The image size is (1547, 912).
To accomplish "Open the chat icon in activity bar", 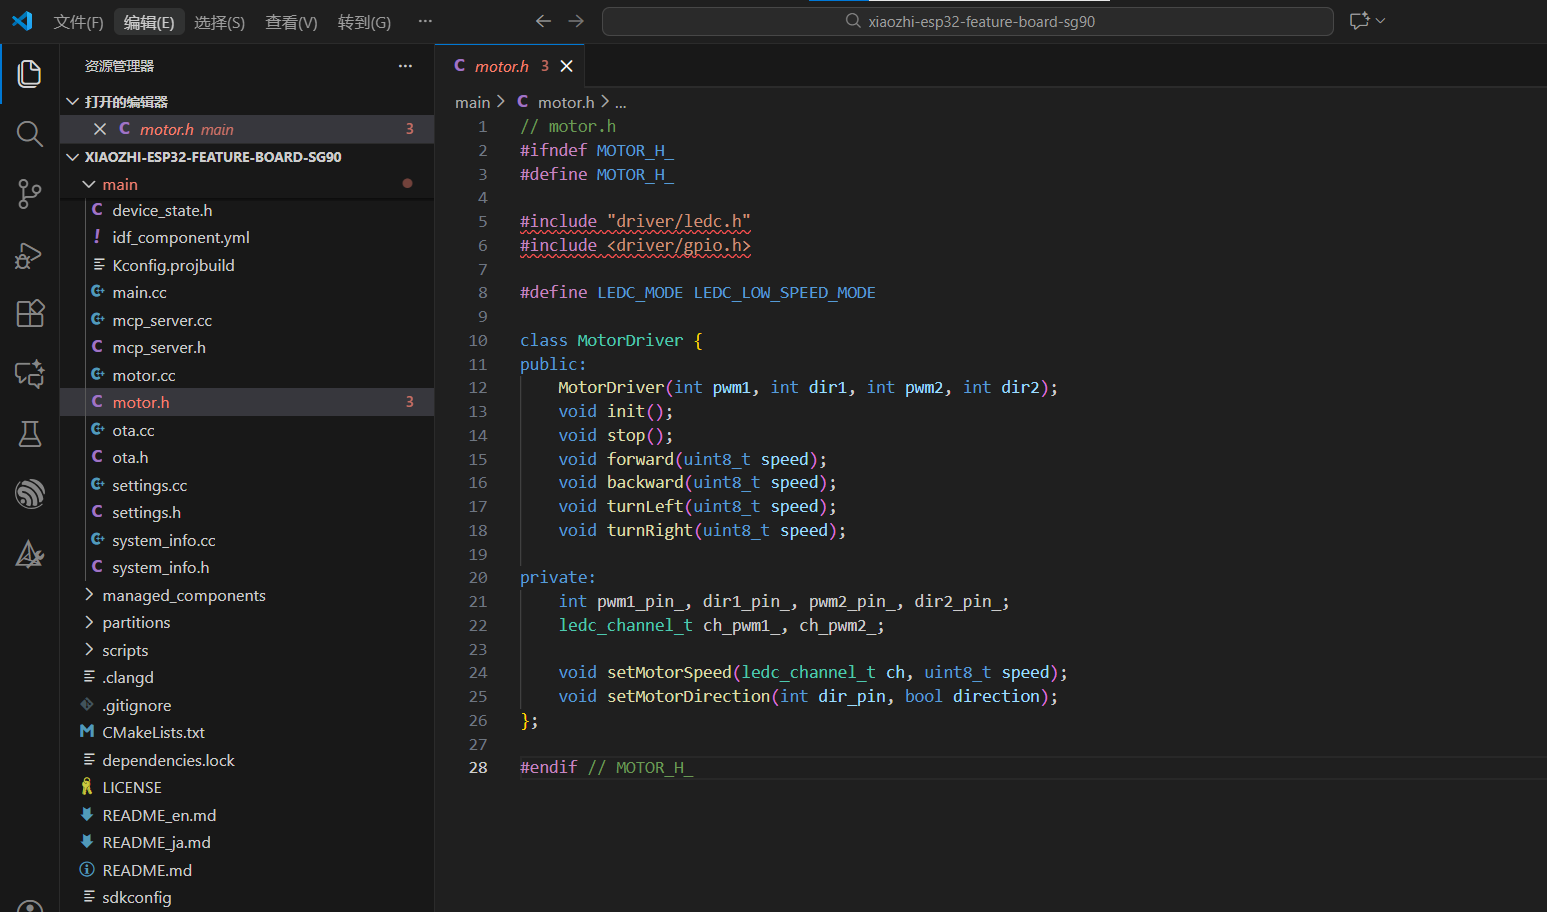I will pyautogui.click(x=29, y=374).
